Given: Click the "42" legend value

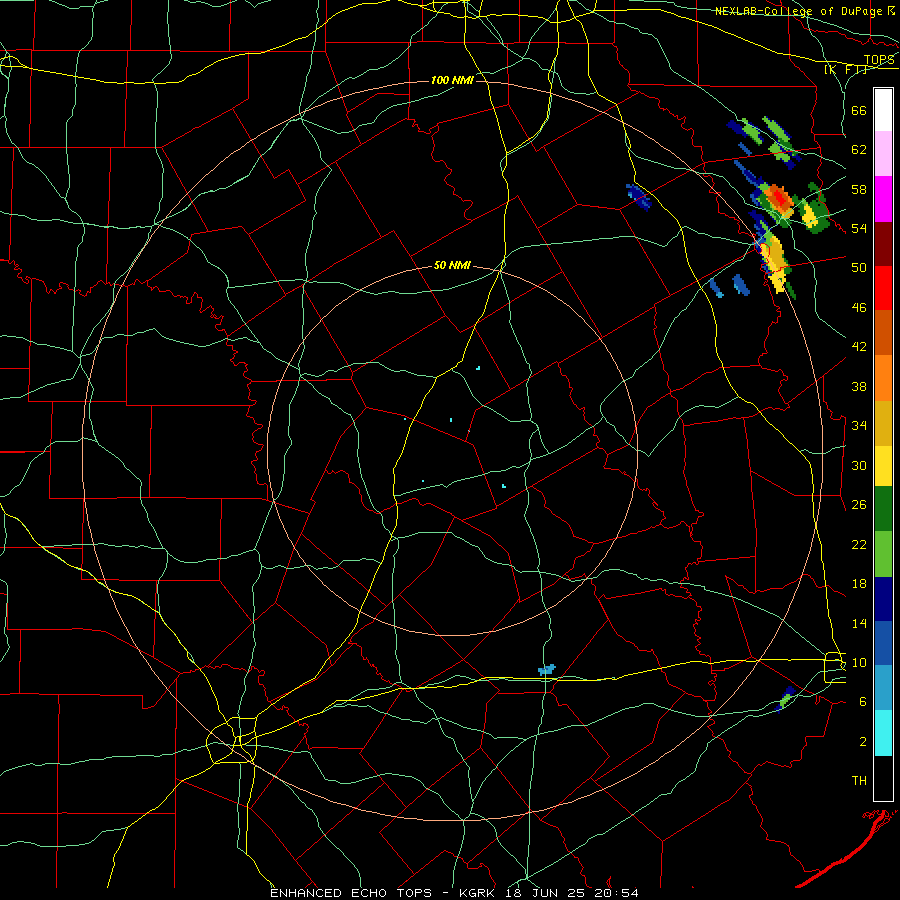Looking at the screenshot, I should pyautogui.click(x=859, y=347).
